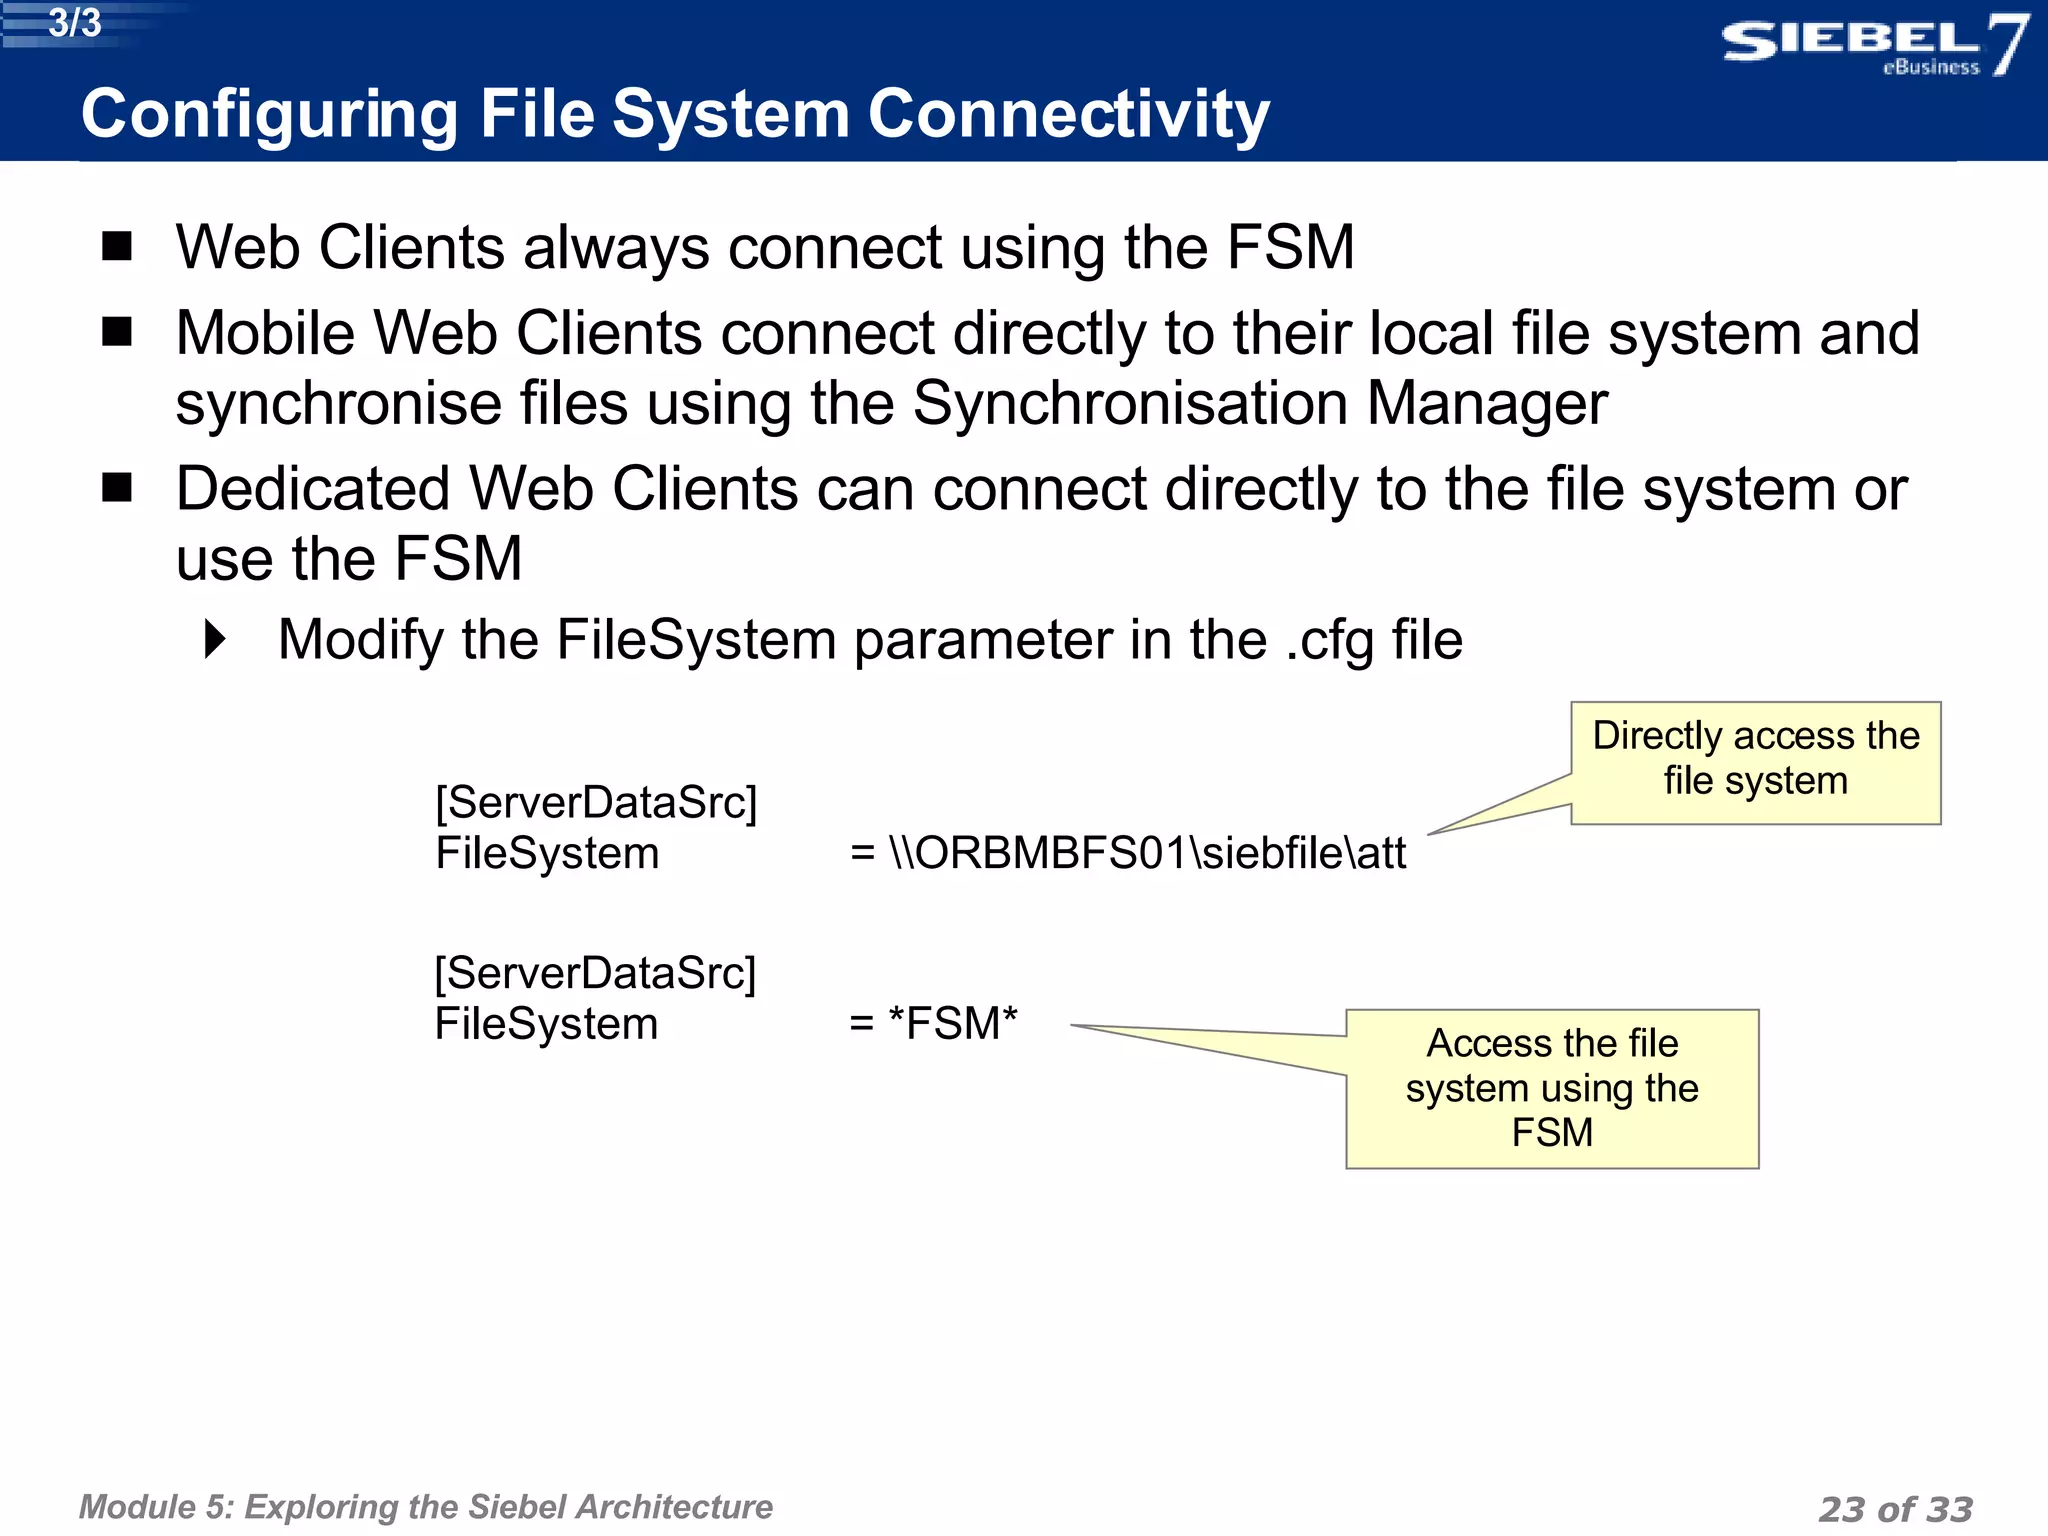Click the Mobile Web Clients square bullet

[118, 331]
